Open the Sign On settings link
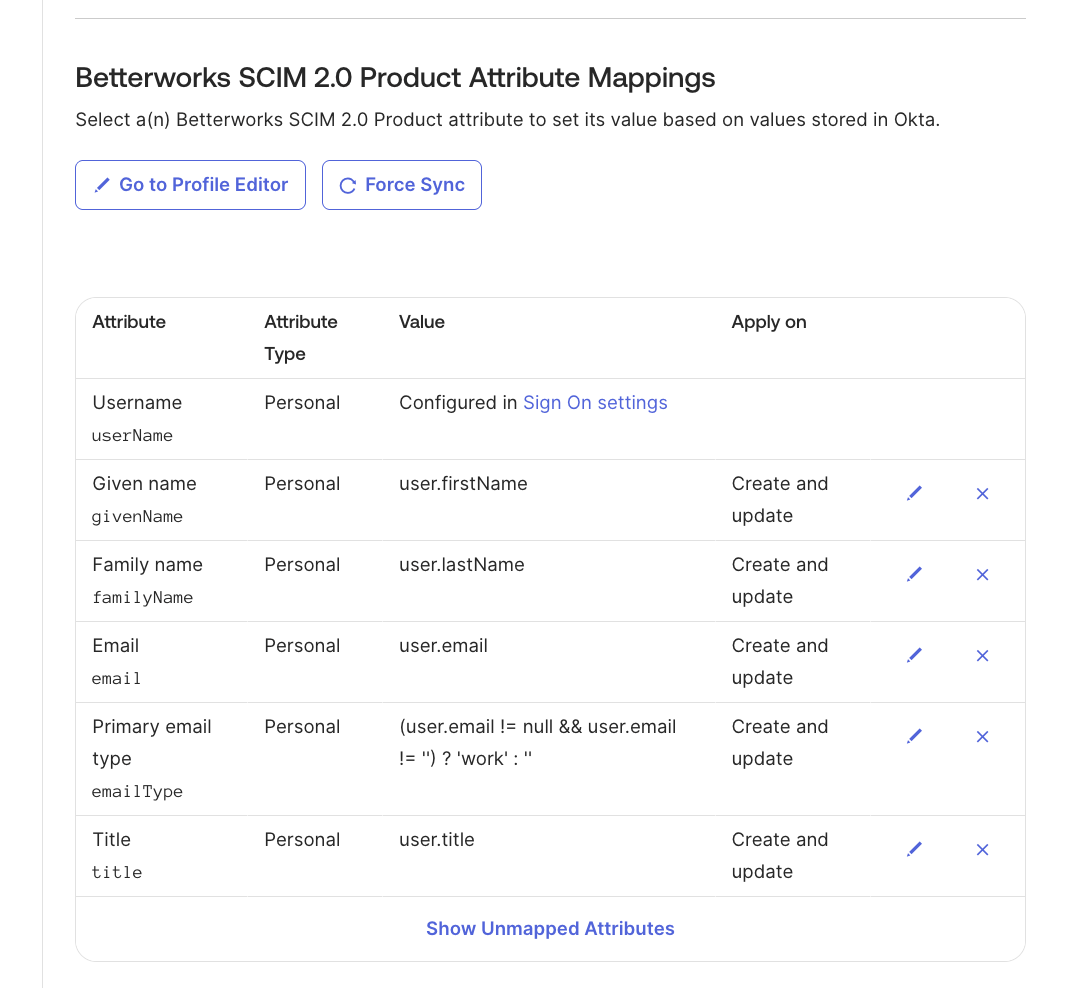 pyautogui.click(x=595, y=403)
